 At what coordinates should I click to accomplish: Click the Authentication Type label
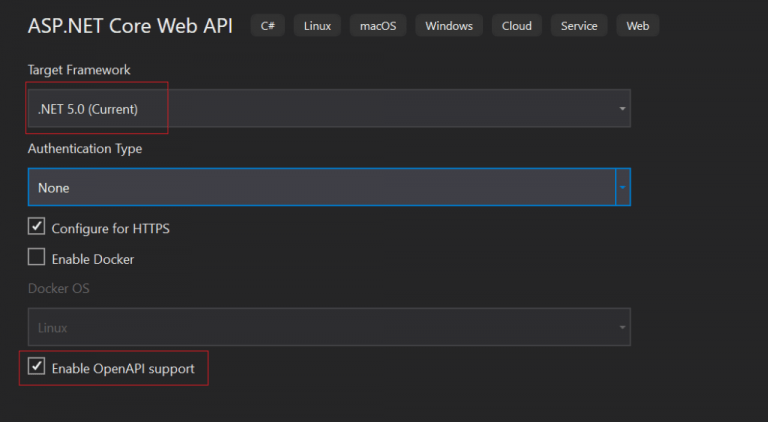point(85,149)
